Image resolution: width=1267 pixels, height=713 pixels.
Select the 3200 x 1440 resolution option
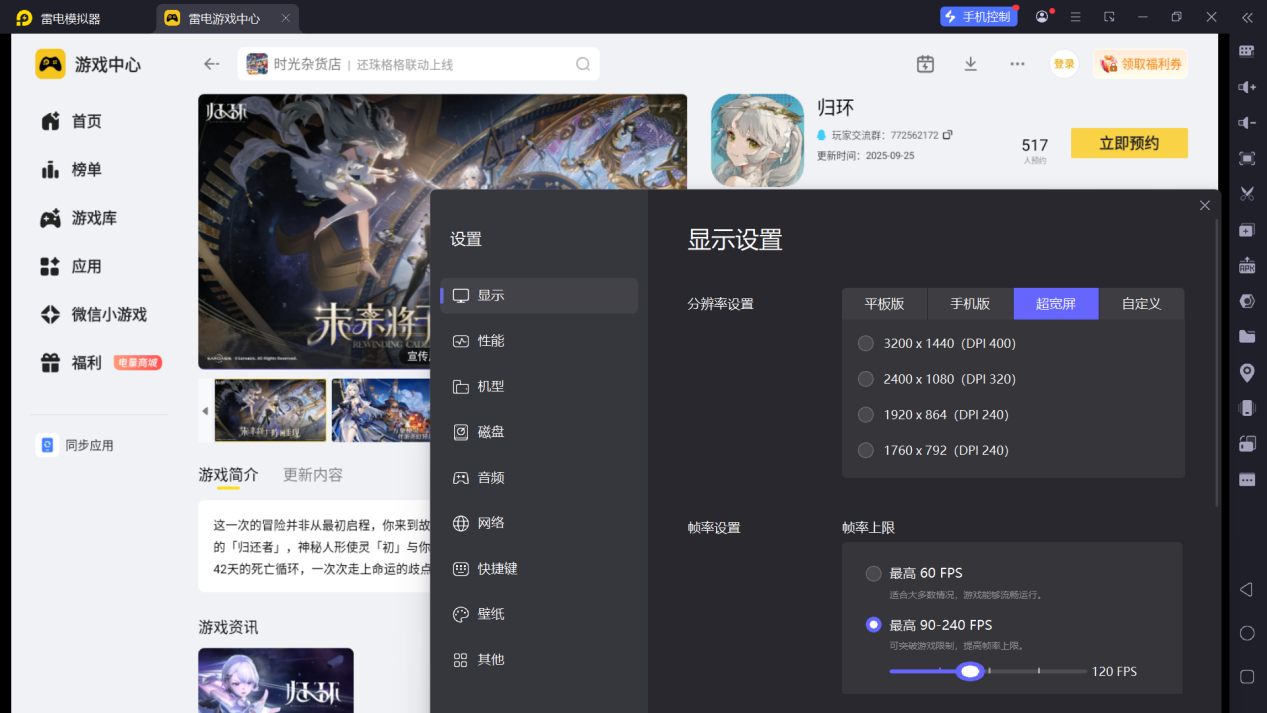point(865,343)
